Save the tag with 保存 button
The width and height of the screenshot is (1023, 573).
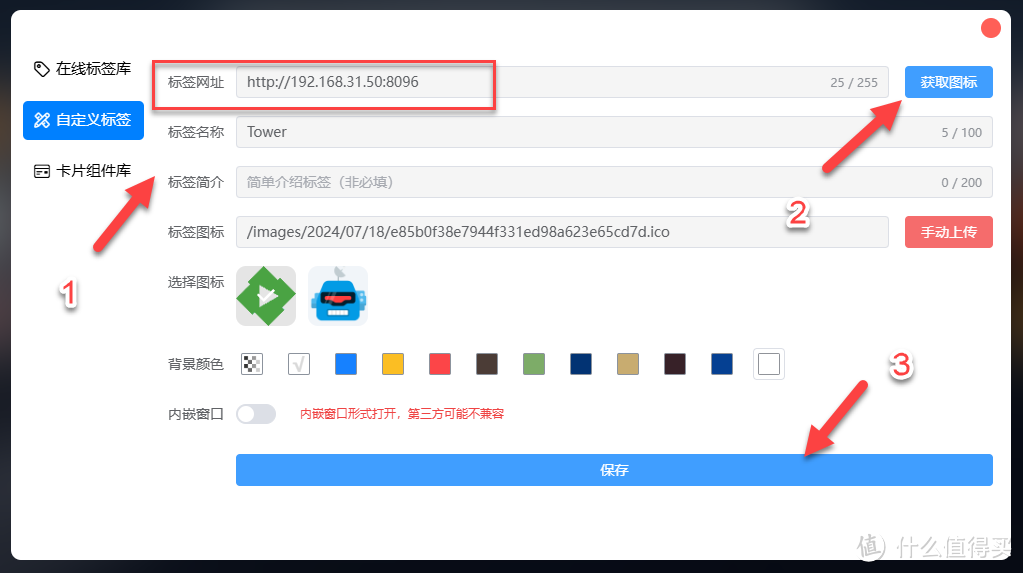[614, 470]
